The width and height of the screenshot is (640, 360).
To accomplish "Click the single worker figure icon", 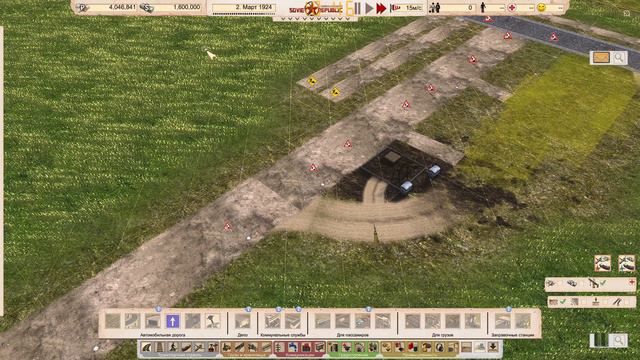I will tap(483, 8).
